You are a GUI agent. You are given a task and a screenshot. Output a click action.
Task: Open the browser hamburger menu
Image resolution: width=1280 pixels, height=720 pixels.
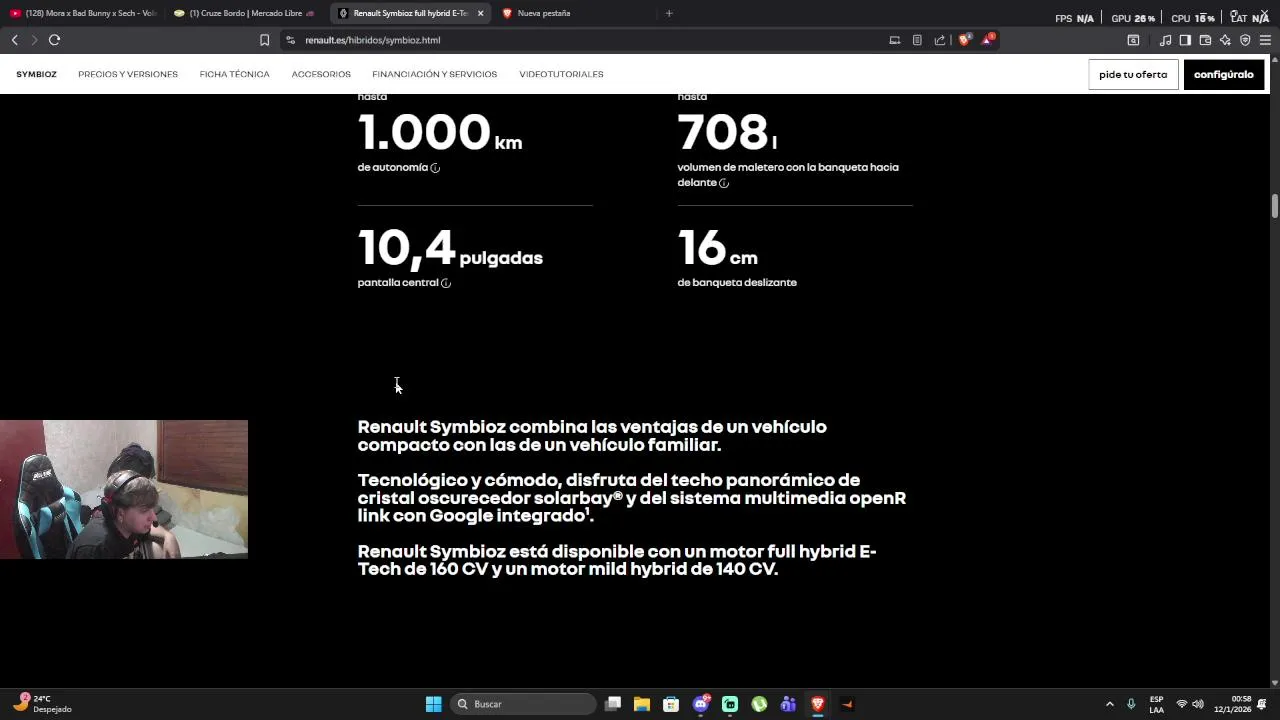click(x=1265, y=40)
